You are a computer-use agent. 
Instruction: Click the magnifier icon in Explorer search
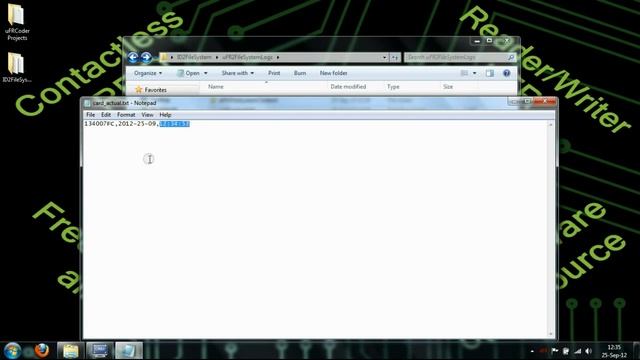(x=511, y=58)
